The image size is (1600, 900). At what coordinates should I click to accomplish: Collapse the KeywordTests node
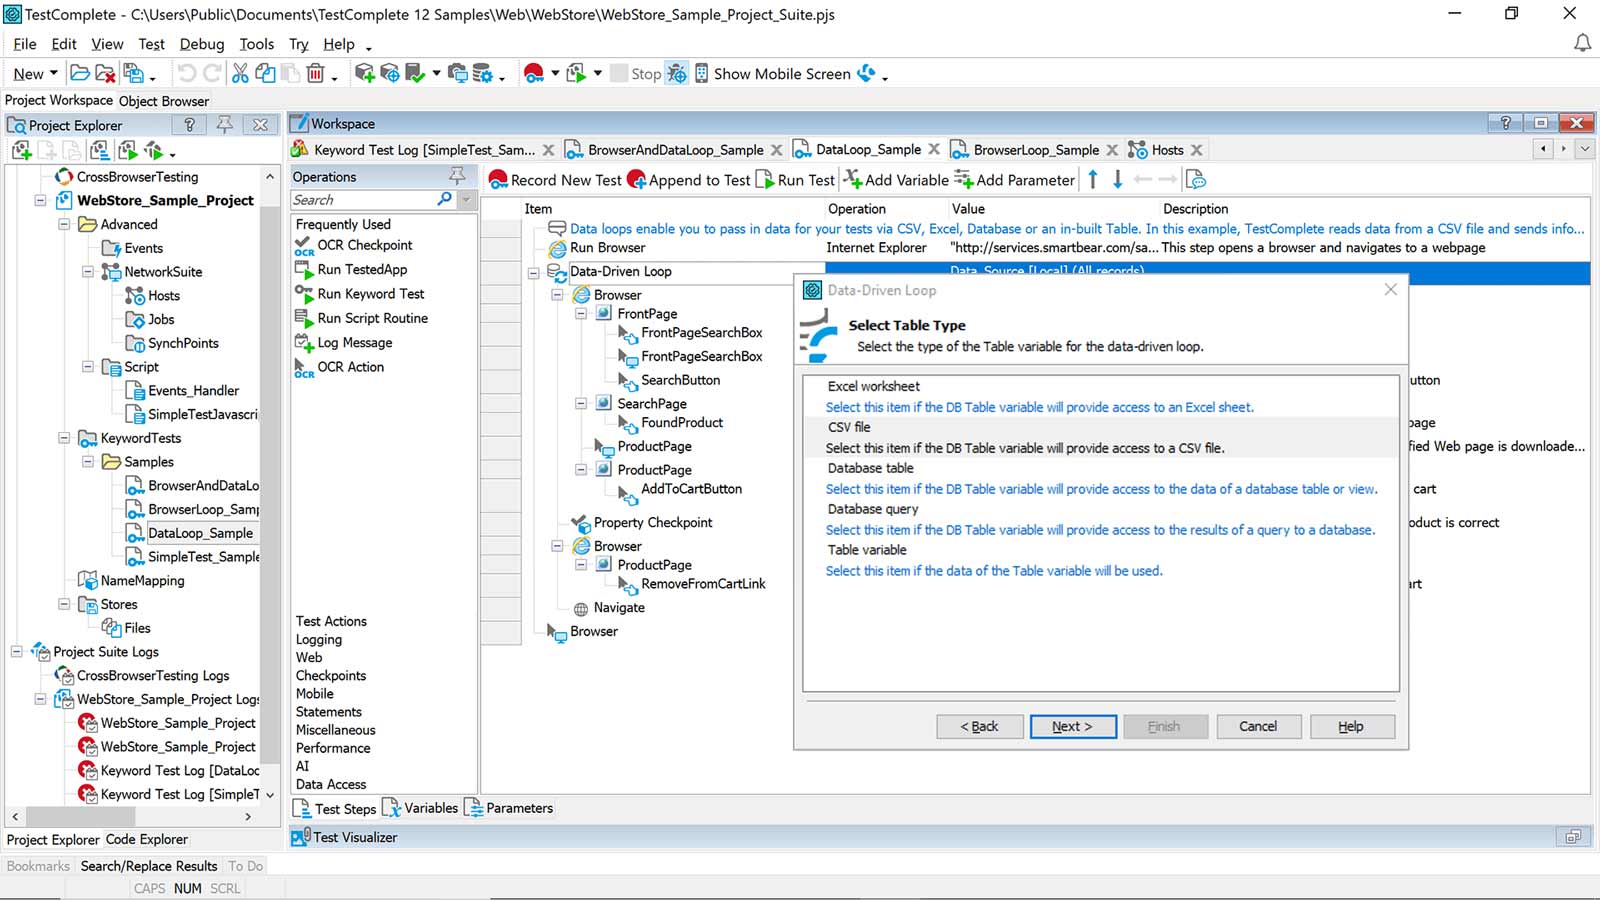(x=65, y=438)
